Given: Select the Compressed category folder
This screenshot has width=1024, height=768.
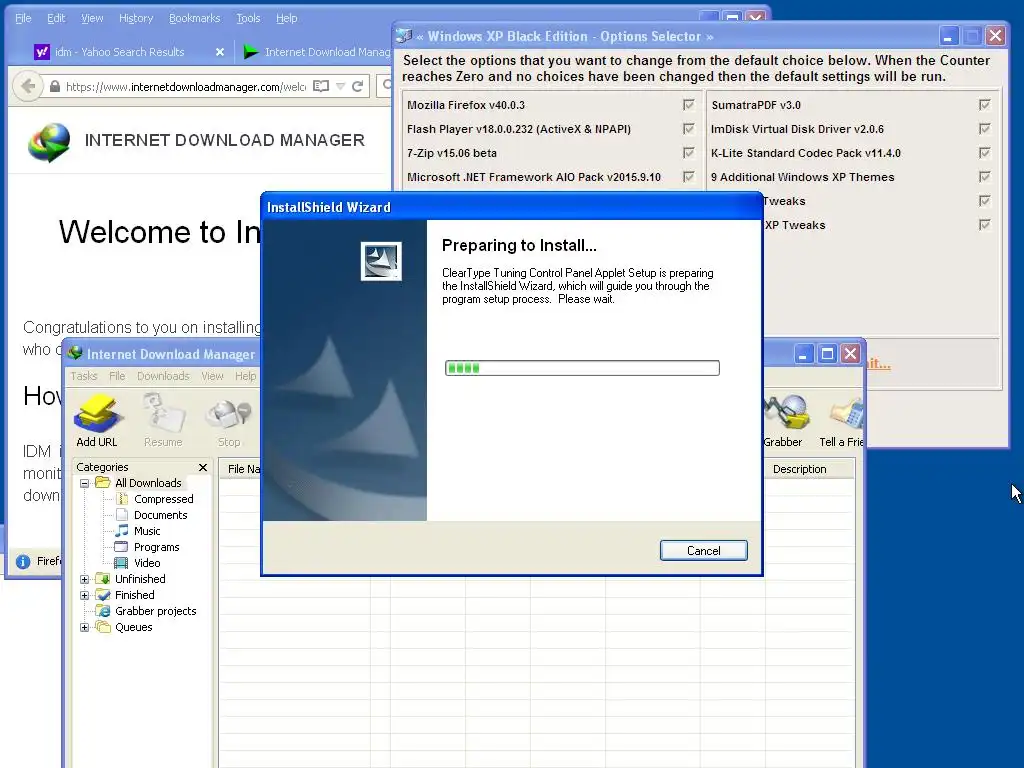Looking at the screenshot, I should (x=163, y=499).
